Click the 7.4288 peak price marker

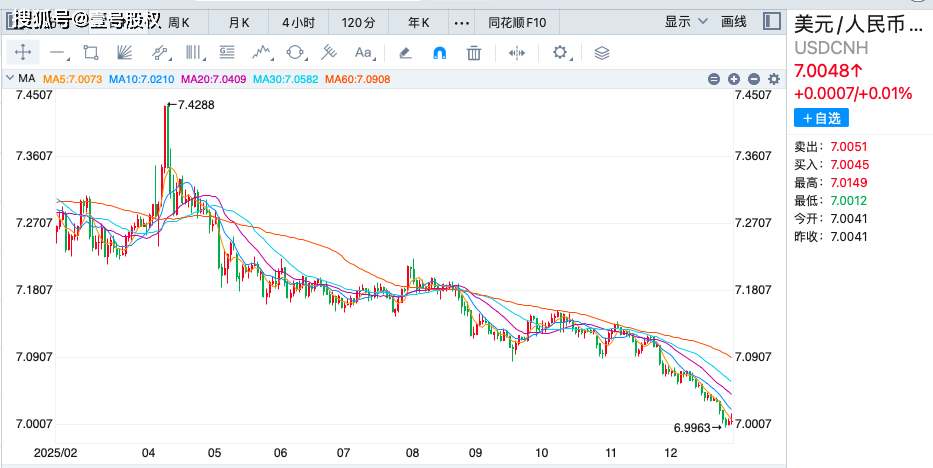196,104
